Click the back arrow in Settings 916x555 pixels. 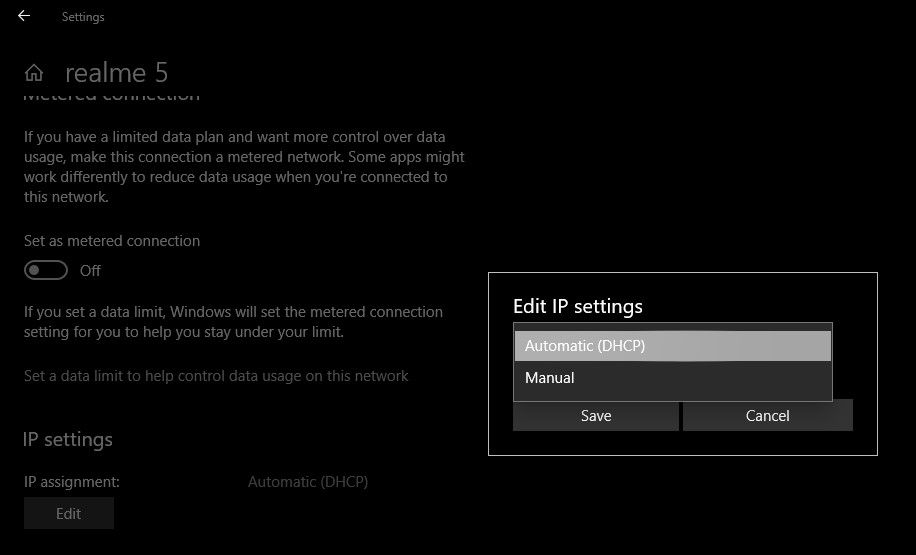tap(24, 16)
